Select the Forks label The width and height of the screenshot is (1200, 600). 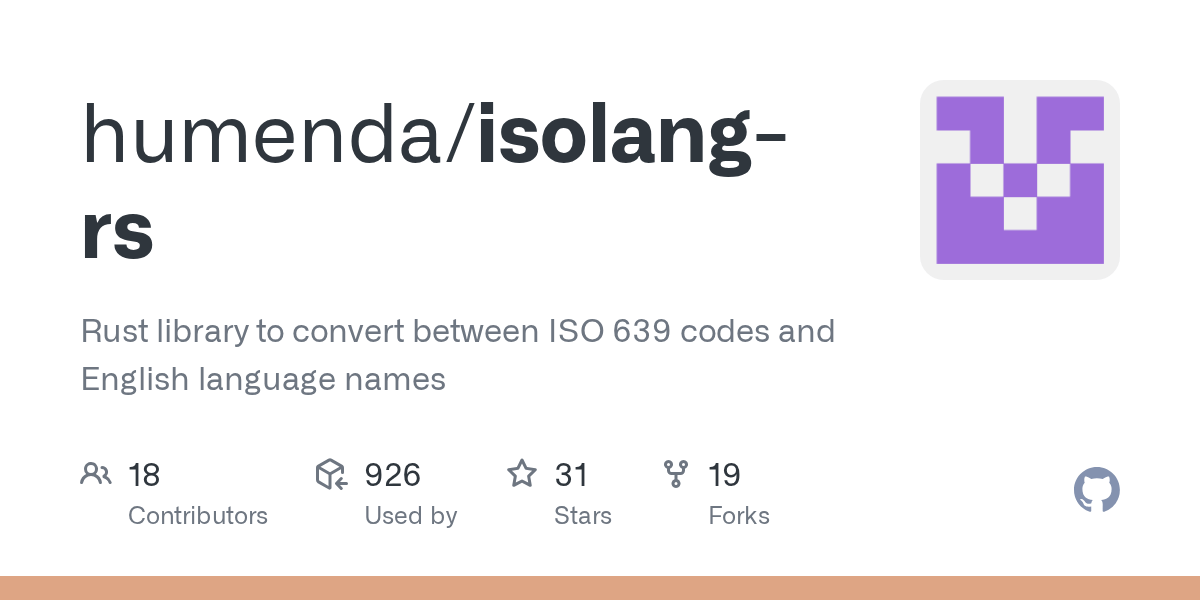[739, 516]
